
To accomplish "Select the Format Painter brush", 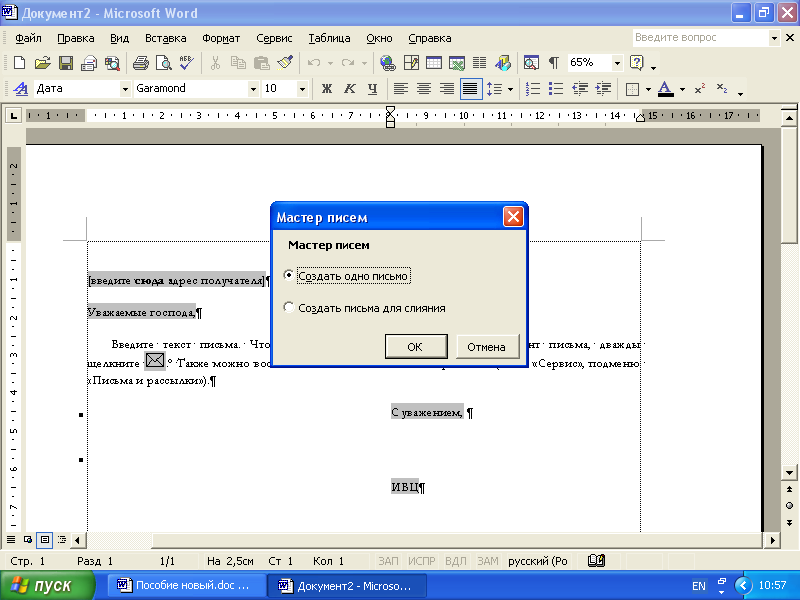I will pos(285,63).
